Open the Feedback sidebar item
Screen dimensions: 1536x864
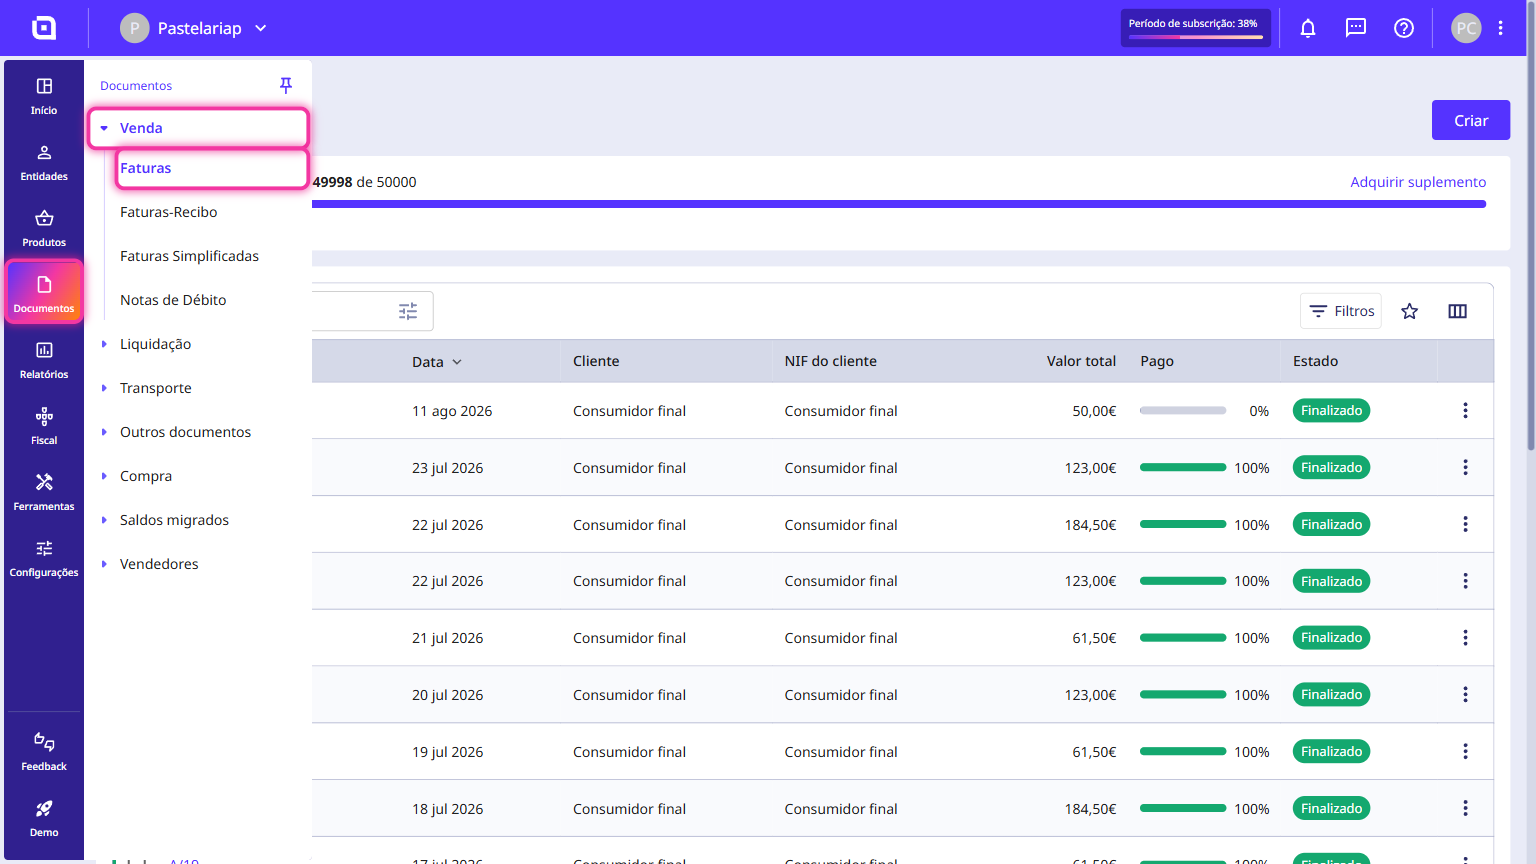click(44, 752)
